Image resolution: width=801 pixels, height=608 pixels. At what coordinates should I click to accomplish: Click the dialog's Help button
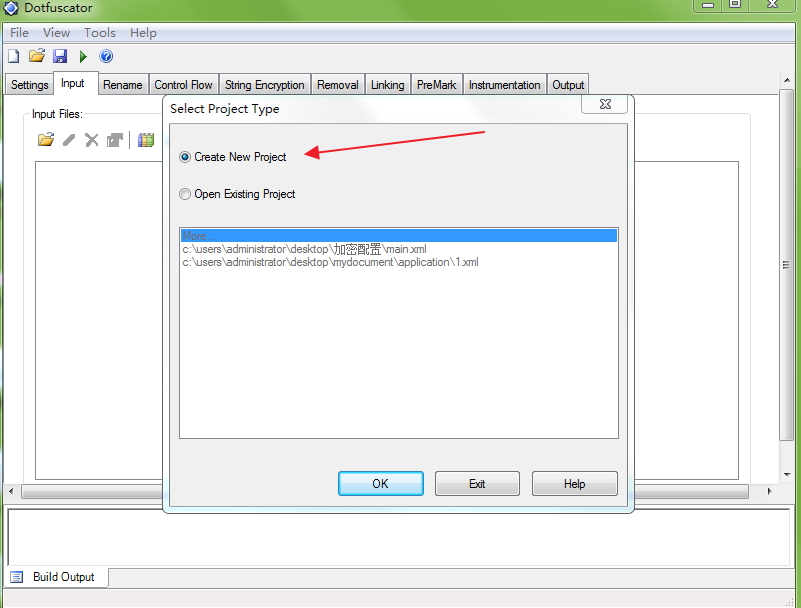[575, 483]
